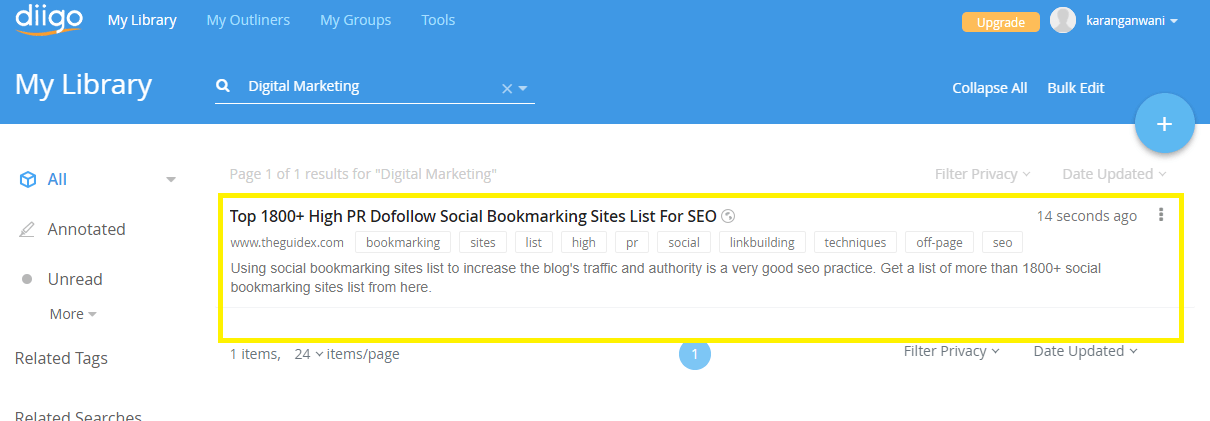Image resolution: width=1210 pixels, height=421 pixels.
Task: Expand the search options dropdown arrow
Action: (523, 88)
